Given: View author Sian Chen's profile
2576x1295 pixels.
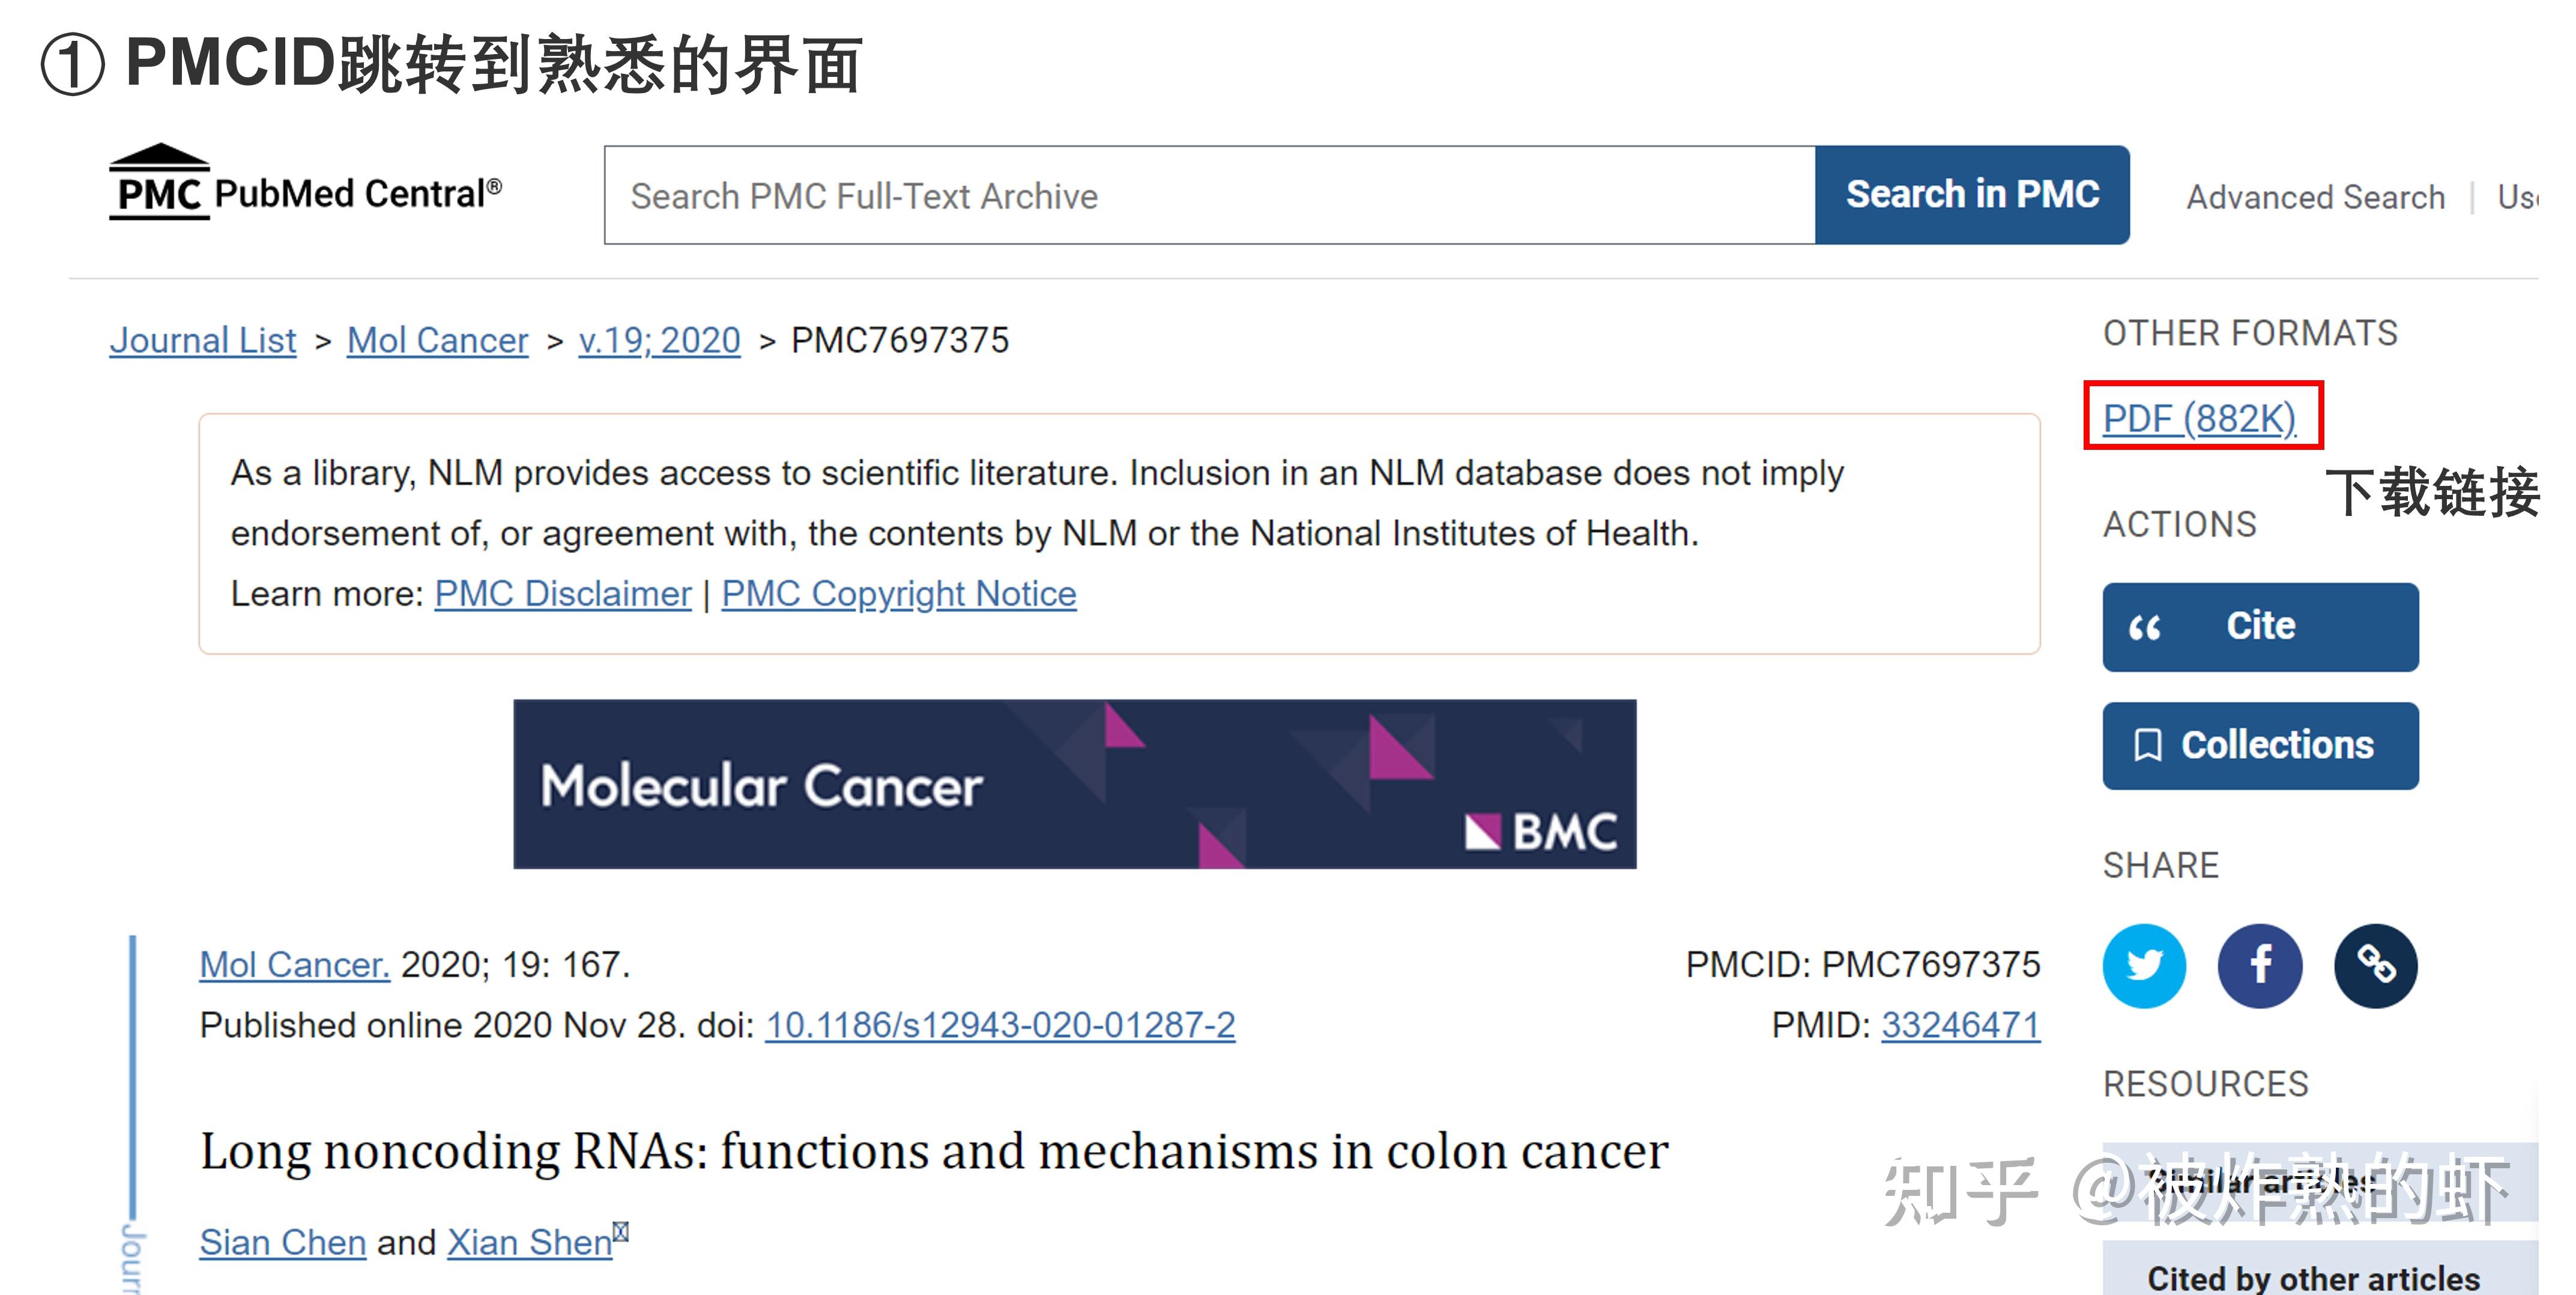Looking at the screenshot, I should click(282, 1241).
